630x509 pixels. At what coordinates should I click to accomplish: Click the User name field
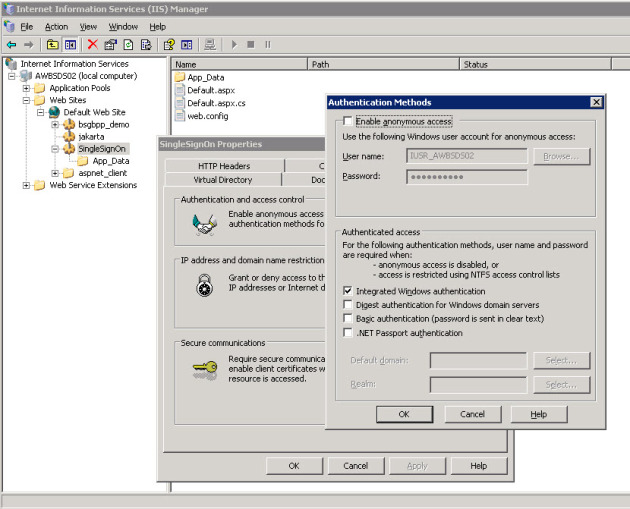pyautogui.click(x=467, y=156)
